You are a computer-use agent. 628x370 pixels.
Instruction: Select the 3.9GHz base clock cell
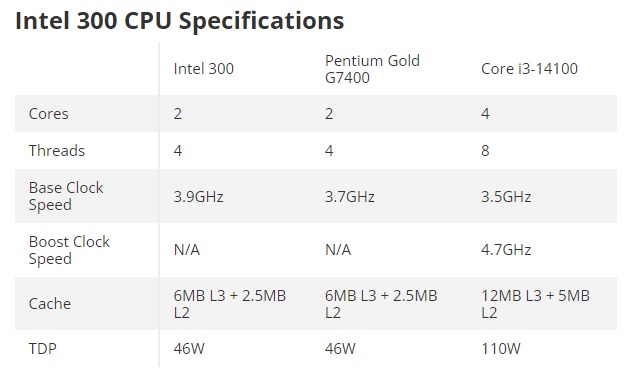point(198,197)
